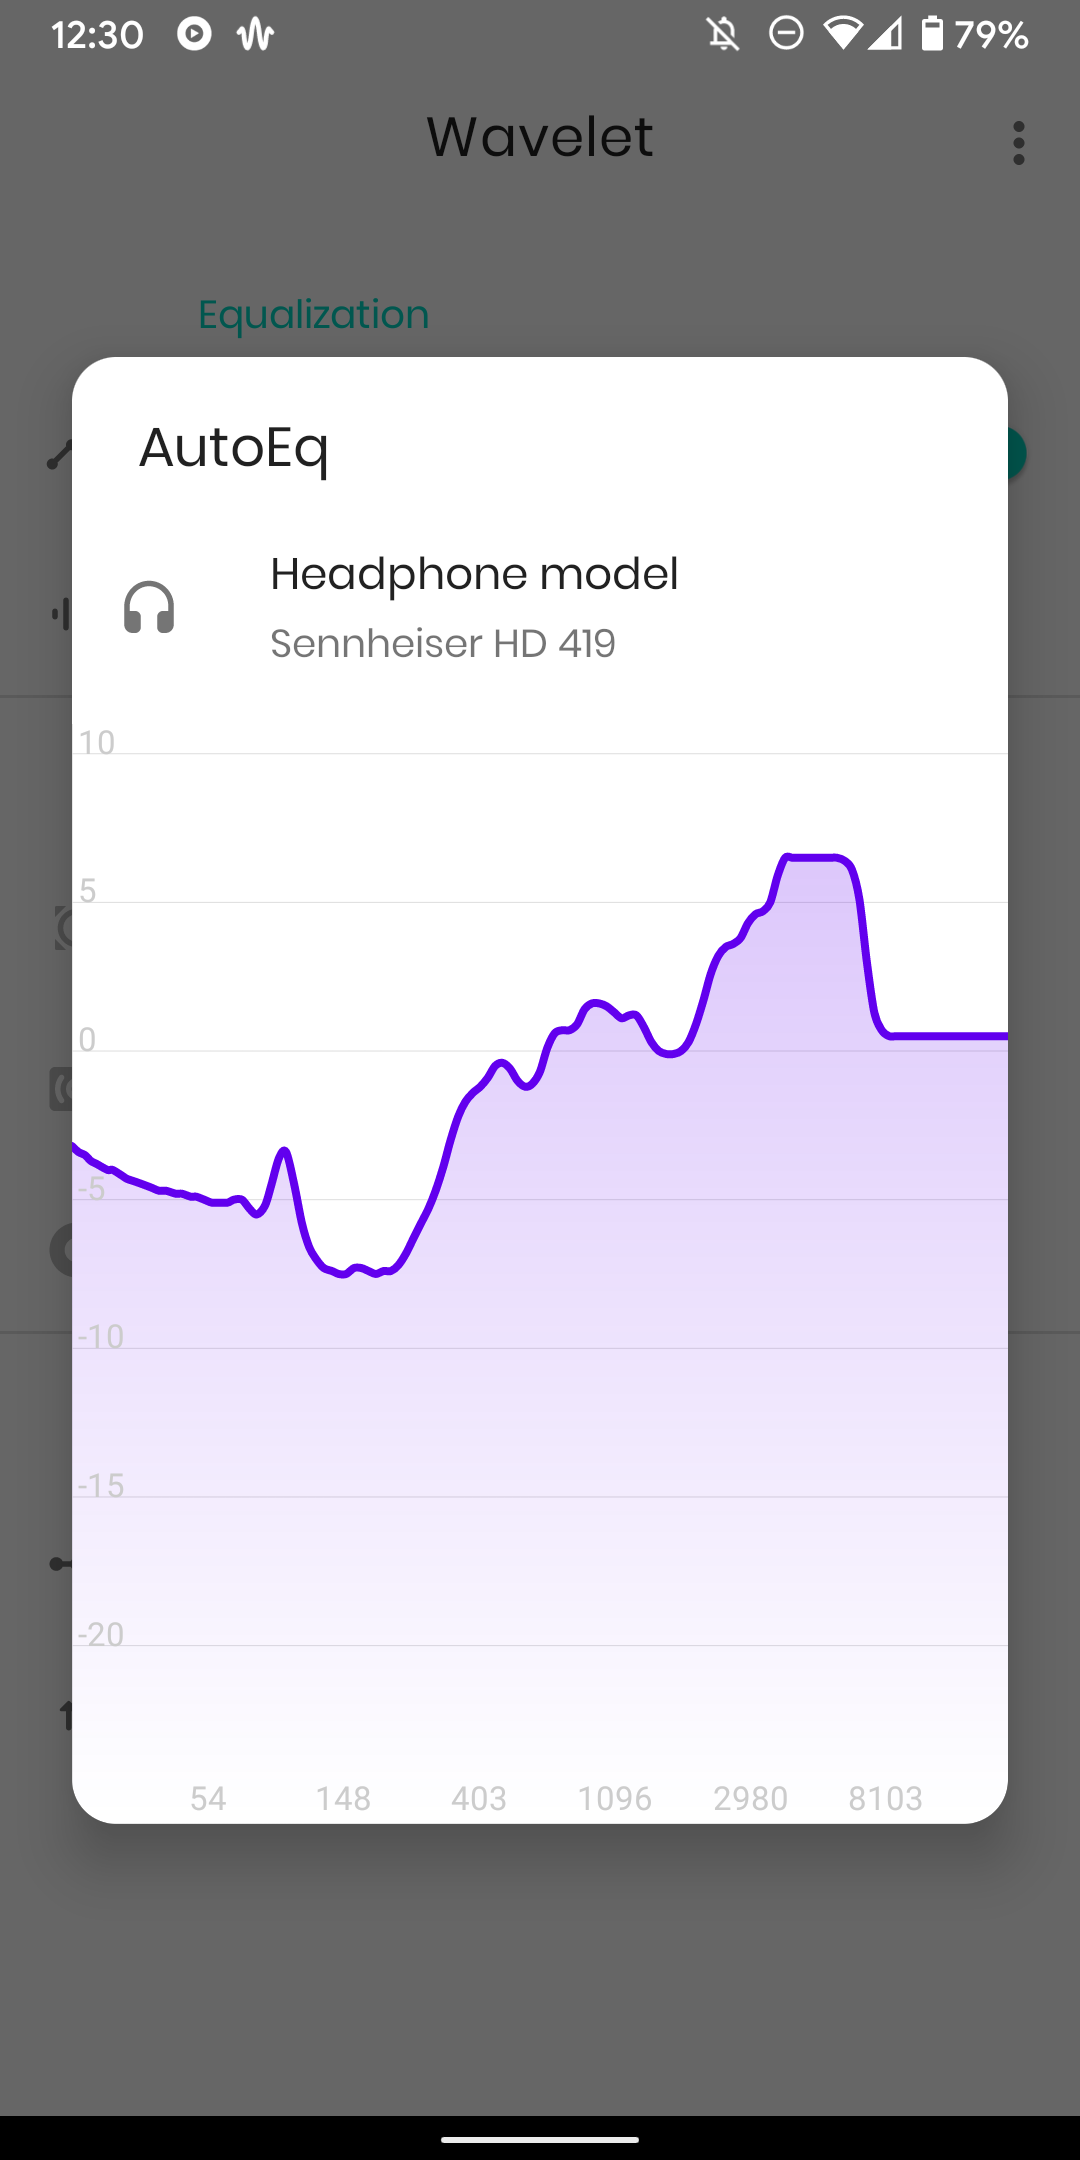1080x2160 pixels.
Task: Tap the 12:30 clock in status bar
Action: point(97,35)
